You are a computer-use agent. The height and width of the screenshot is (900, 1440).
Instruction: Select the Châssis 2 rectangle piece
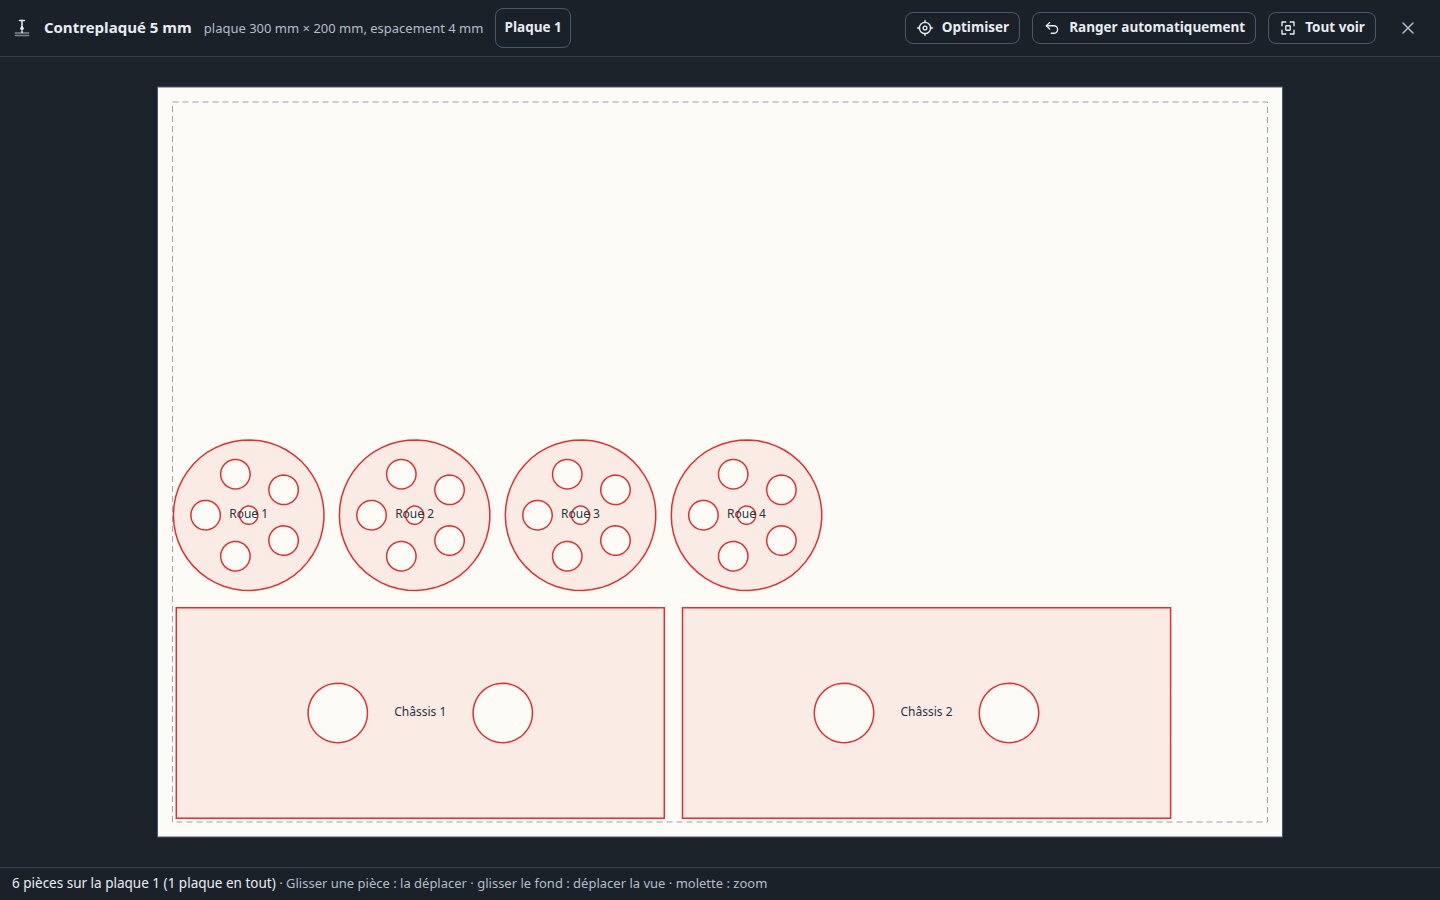click(x=926, y=713)
